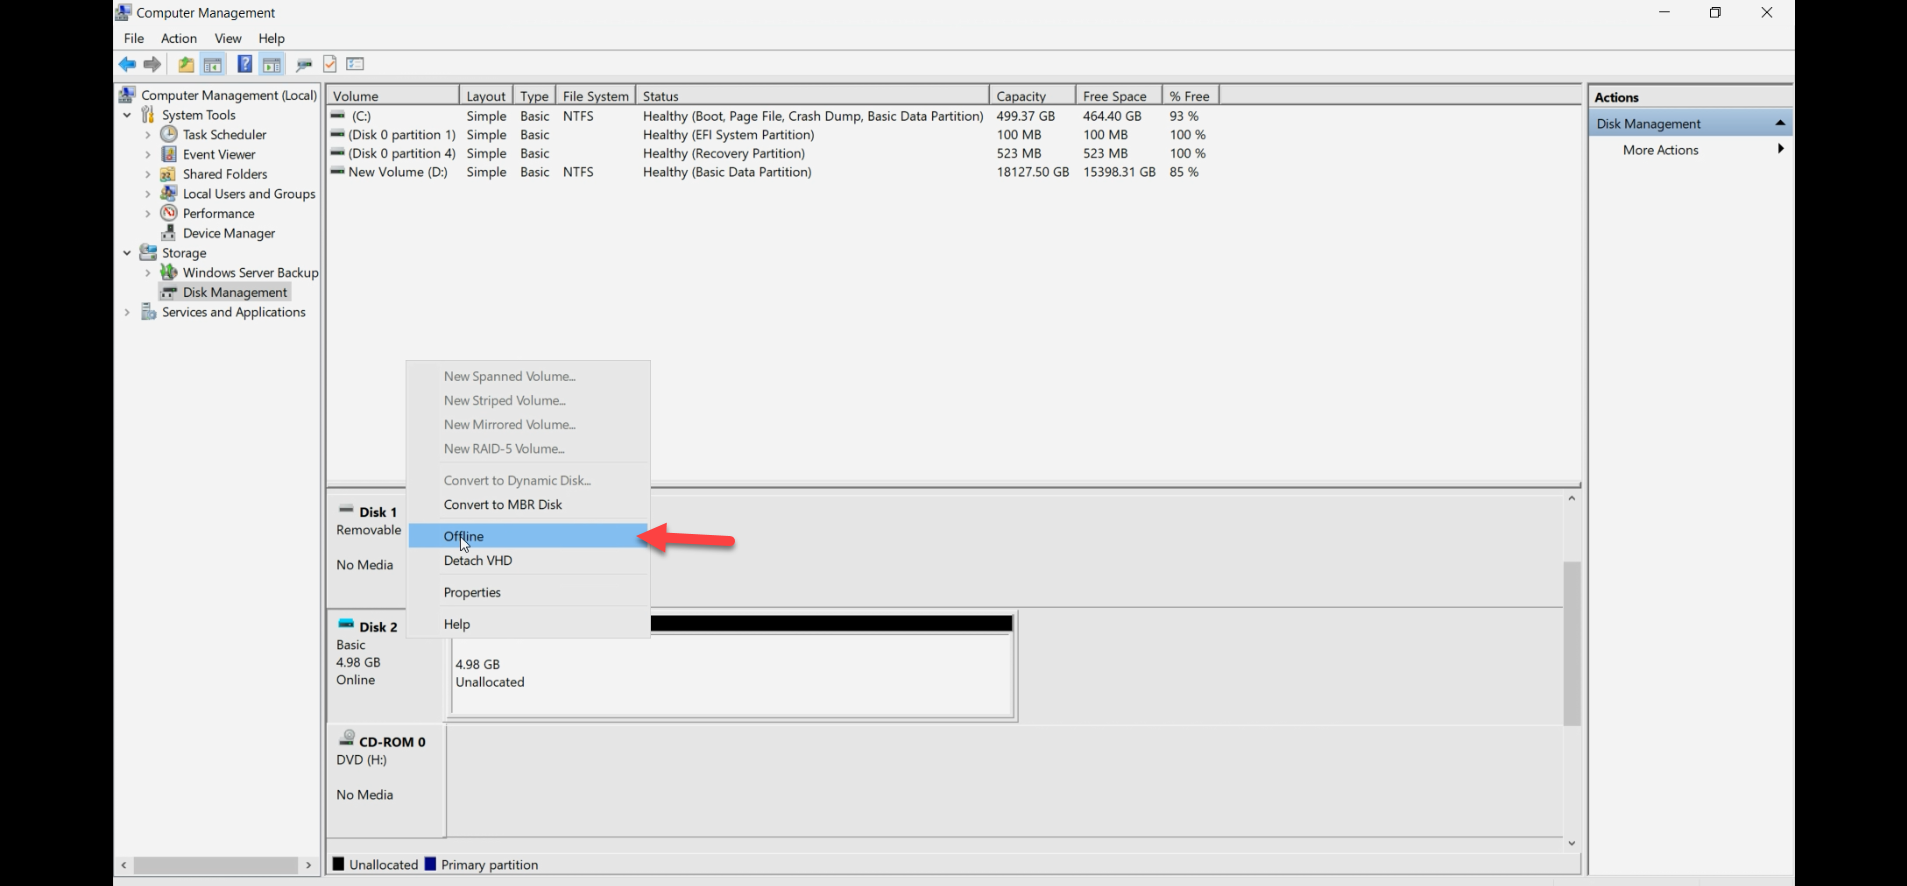Click the checkmark document toolbar icon
This screenshot has width=1907, height=886.
(x=329, y=64)
